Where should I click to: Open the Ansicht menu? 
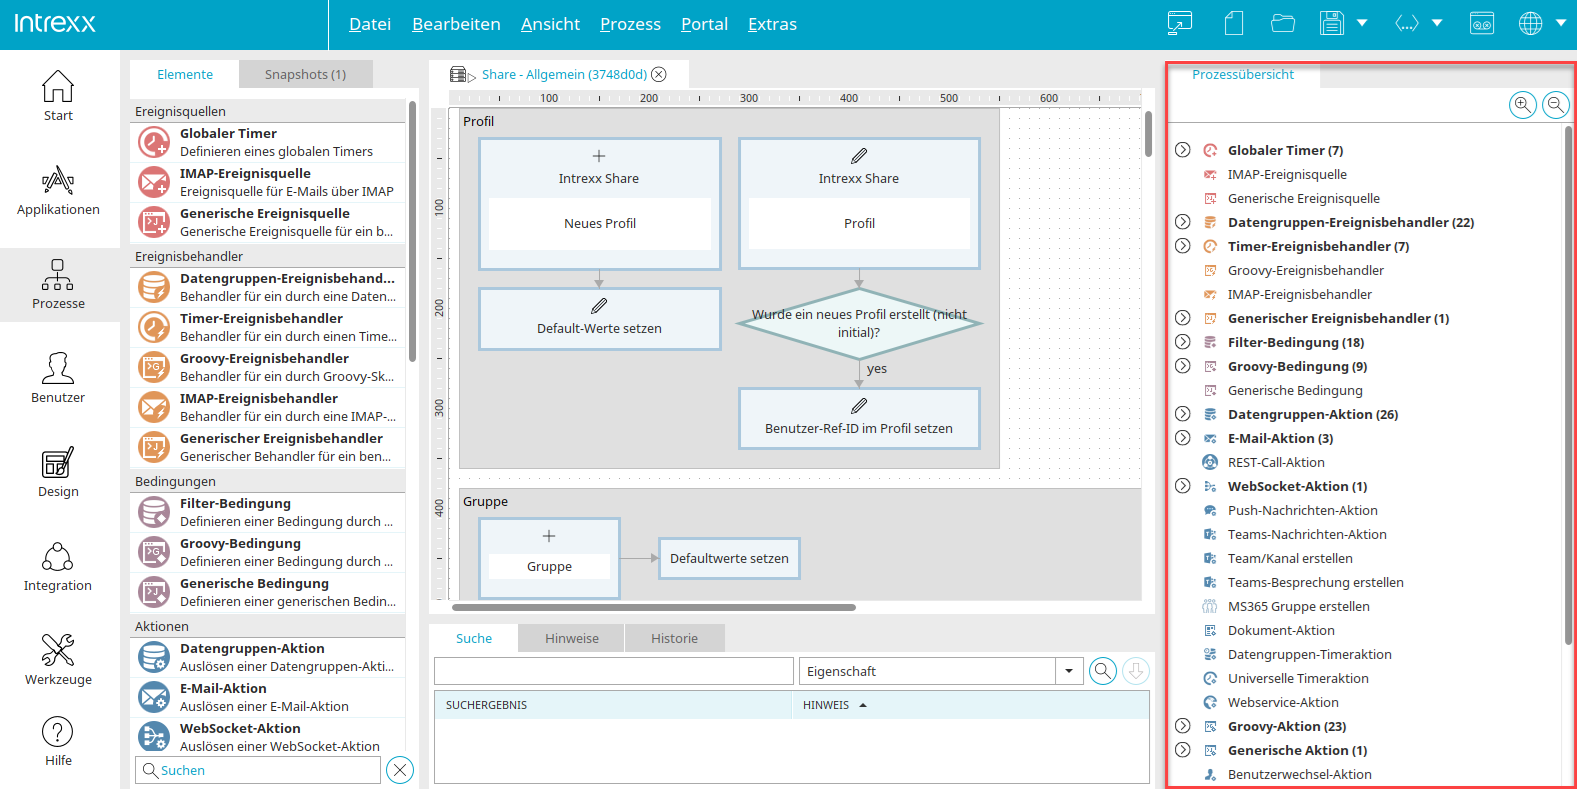coord(550,24)
